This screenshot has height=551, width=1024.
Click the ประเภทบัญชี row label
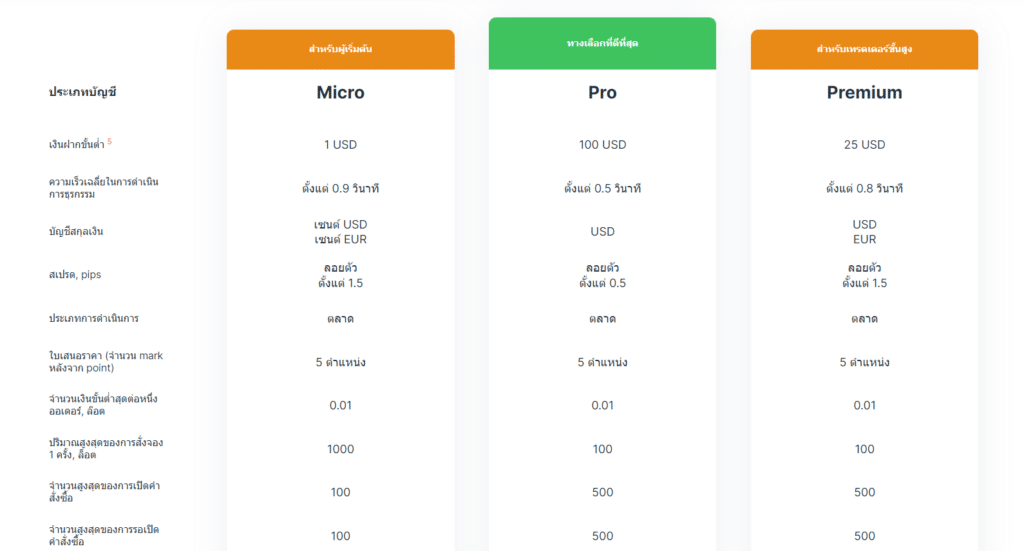(82, 92)
